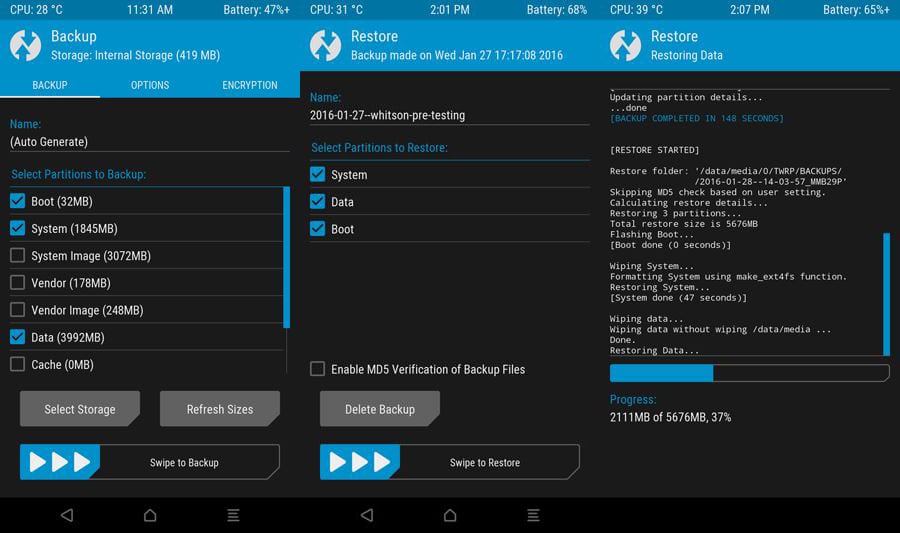Tap '2111MB of 5676MB, 37%' progress text

point(670,417)
